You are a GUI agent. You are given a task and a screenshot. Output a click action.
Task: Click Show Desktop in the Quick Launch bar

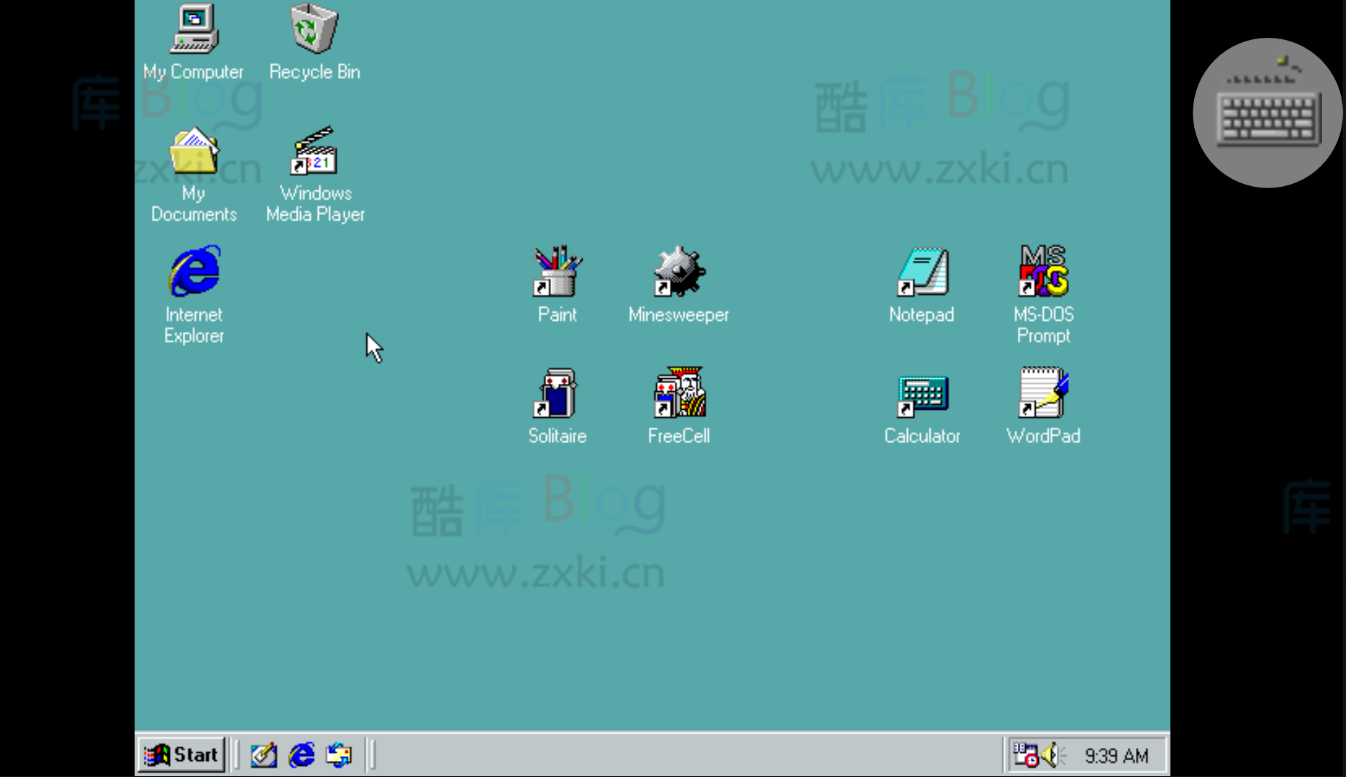coord(263,755)
